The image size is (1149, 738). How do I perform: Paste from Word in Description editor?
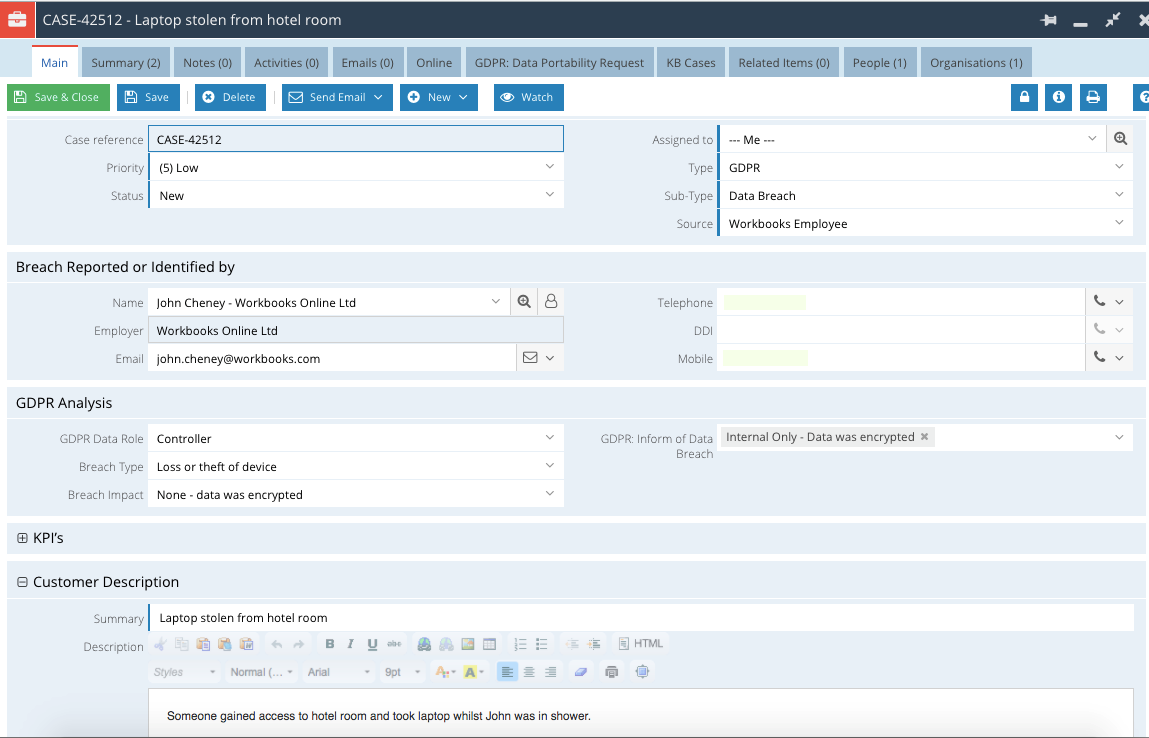[x=247, y=644]
